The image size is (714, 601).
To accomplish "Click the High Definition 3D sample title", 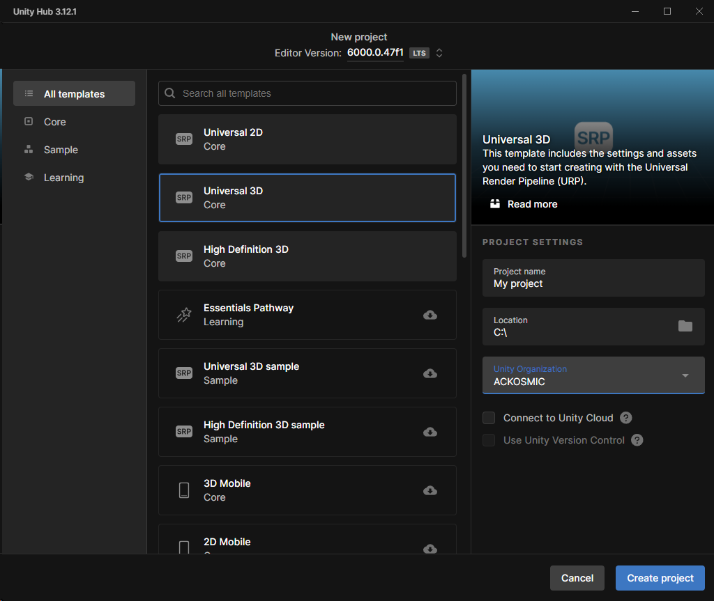I will (264, 425).
